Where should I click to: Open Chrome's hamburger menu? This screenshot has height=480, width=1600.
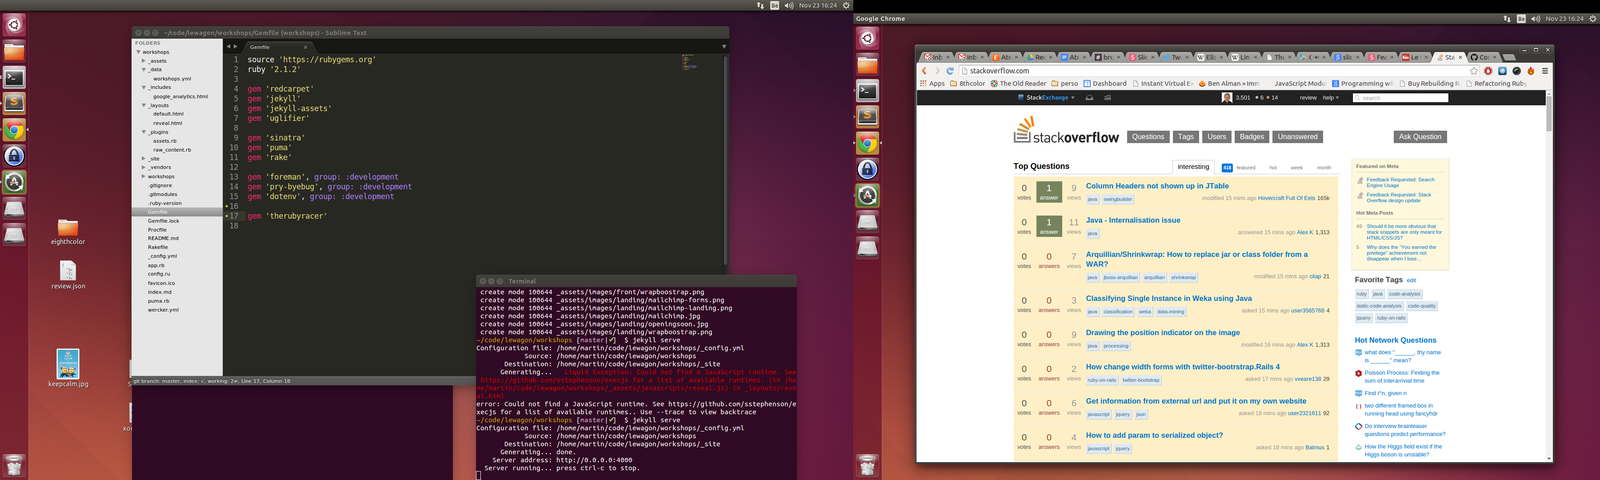1545,71
